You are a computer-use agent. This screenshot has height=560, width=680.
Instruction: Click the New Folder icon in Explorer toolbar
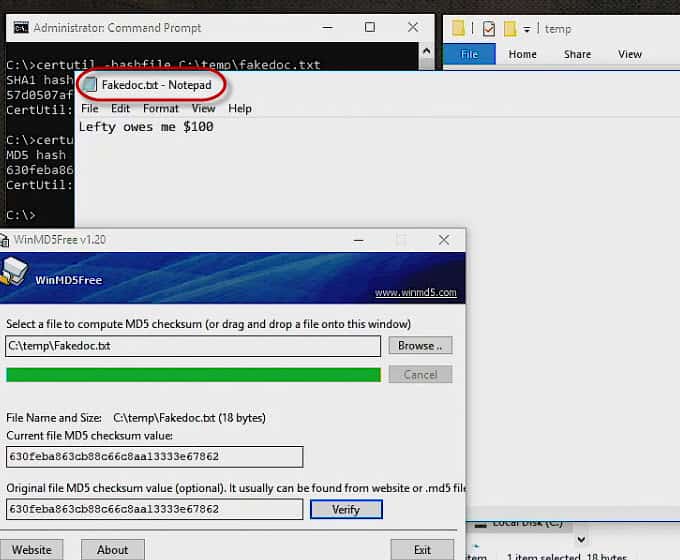tap(510, 29)
